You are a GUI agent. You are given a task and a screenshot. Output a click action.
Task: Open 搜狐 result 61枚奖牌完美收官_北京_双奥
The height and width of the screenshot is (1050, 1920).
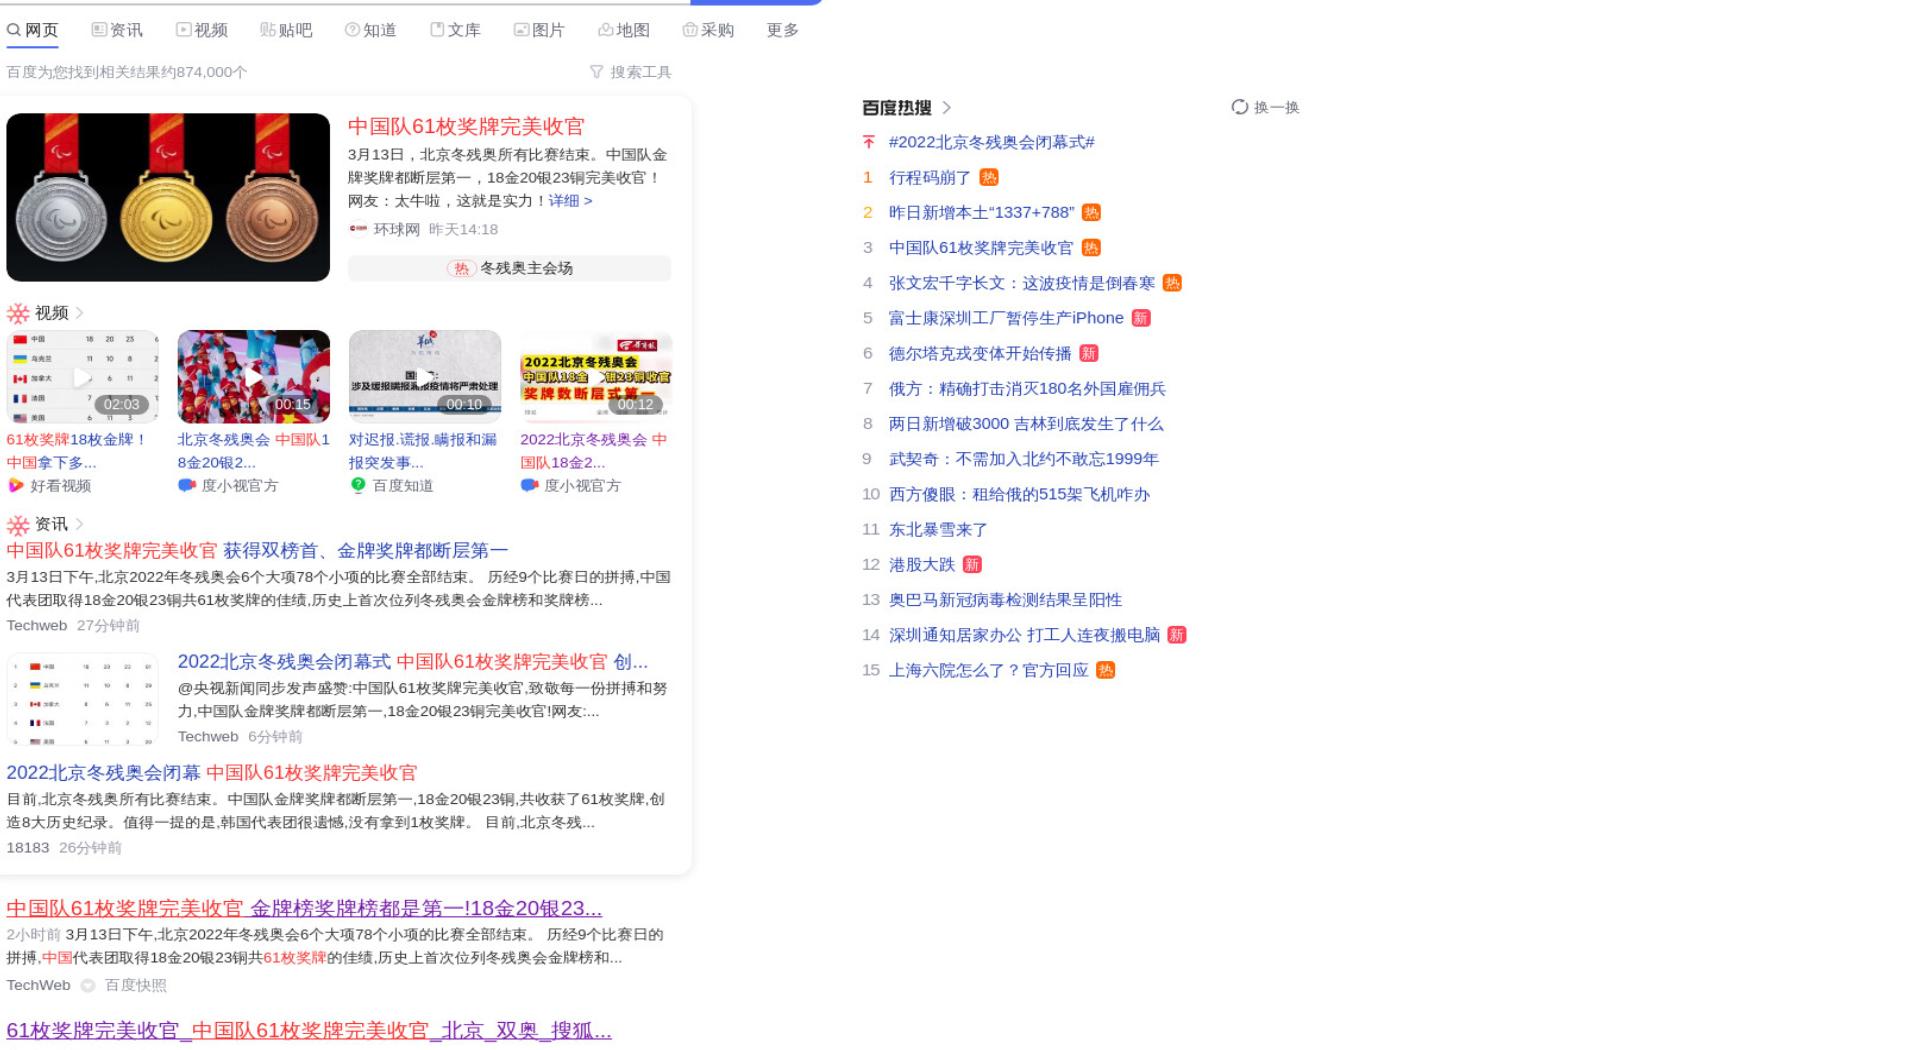pos(309,1030)
